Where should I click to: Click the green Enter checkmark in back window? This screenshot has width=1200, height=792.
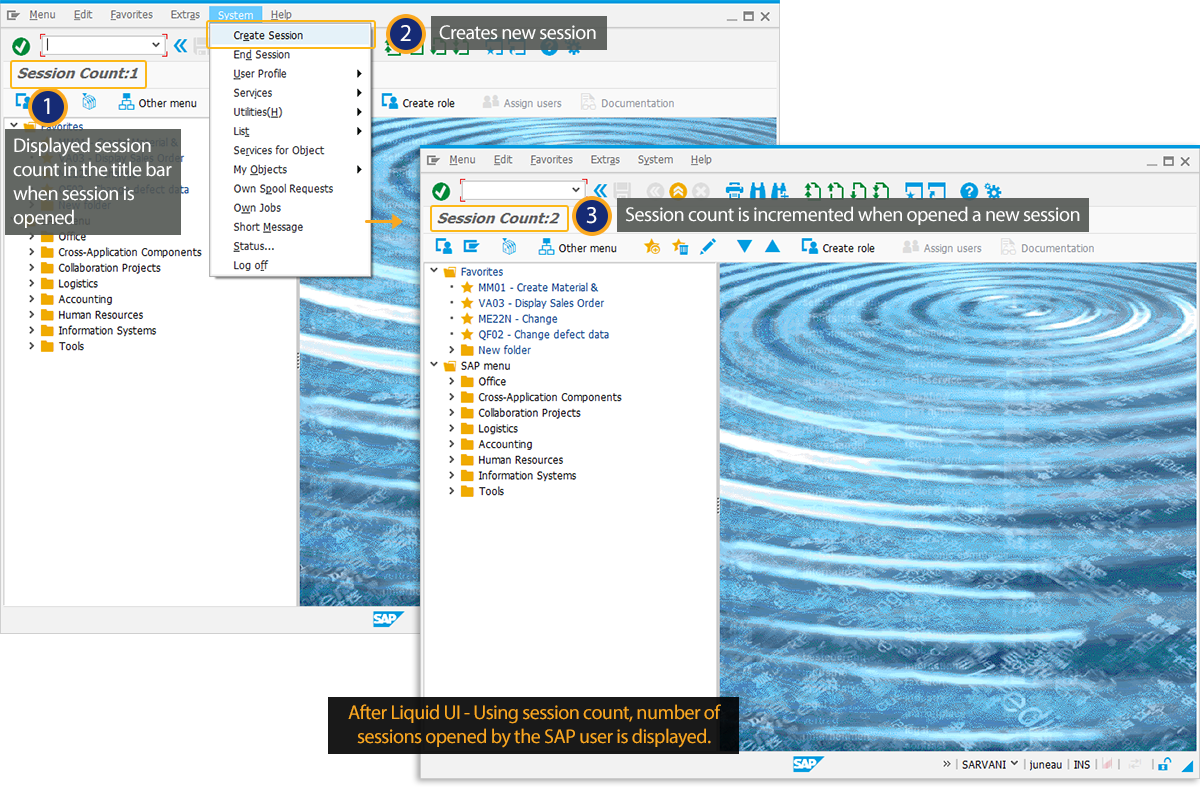point(21,46)
